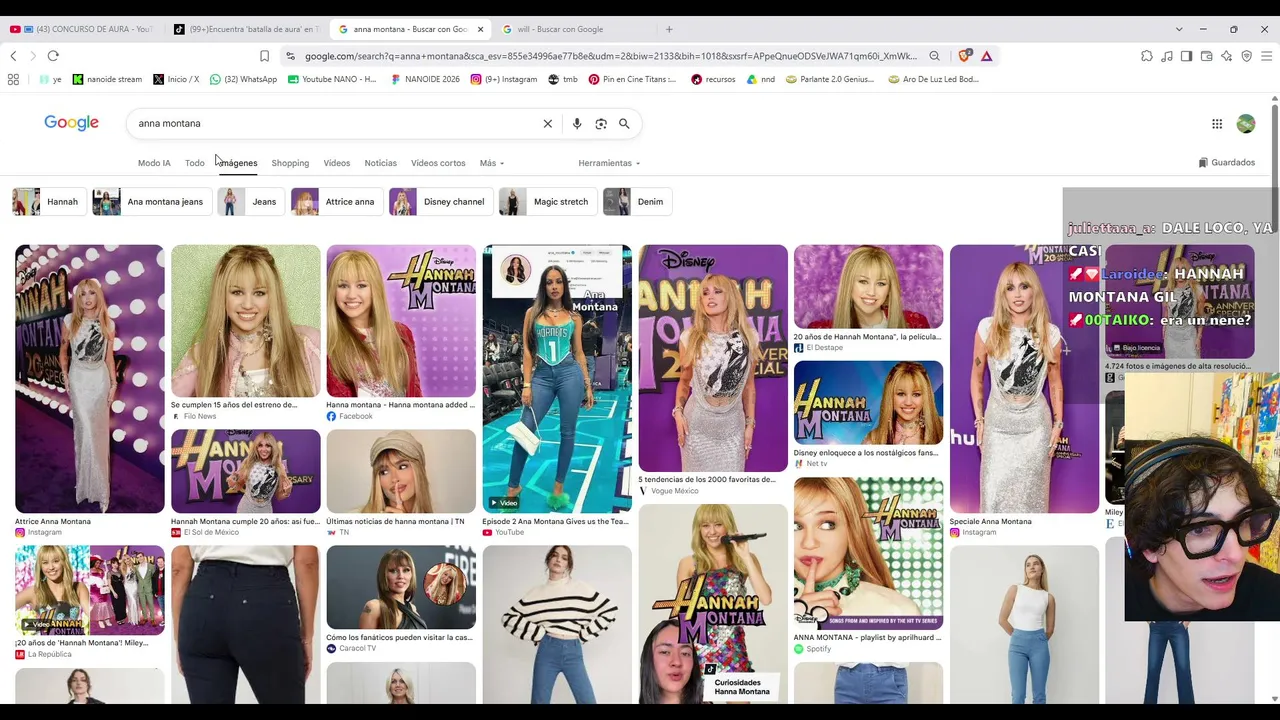This screenshot has height=720, width=1280.
Task: Open the 'Attrice Anna Montana' Instagram image
Action: pyautogui.click(x=90, y=379)
